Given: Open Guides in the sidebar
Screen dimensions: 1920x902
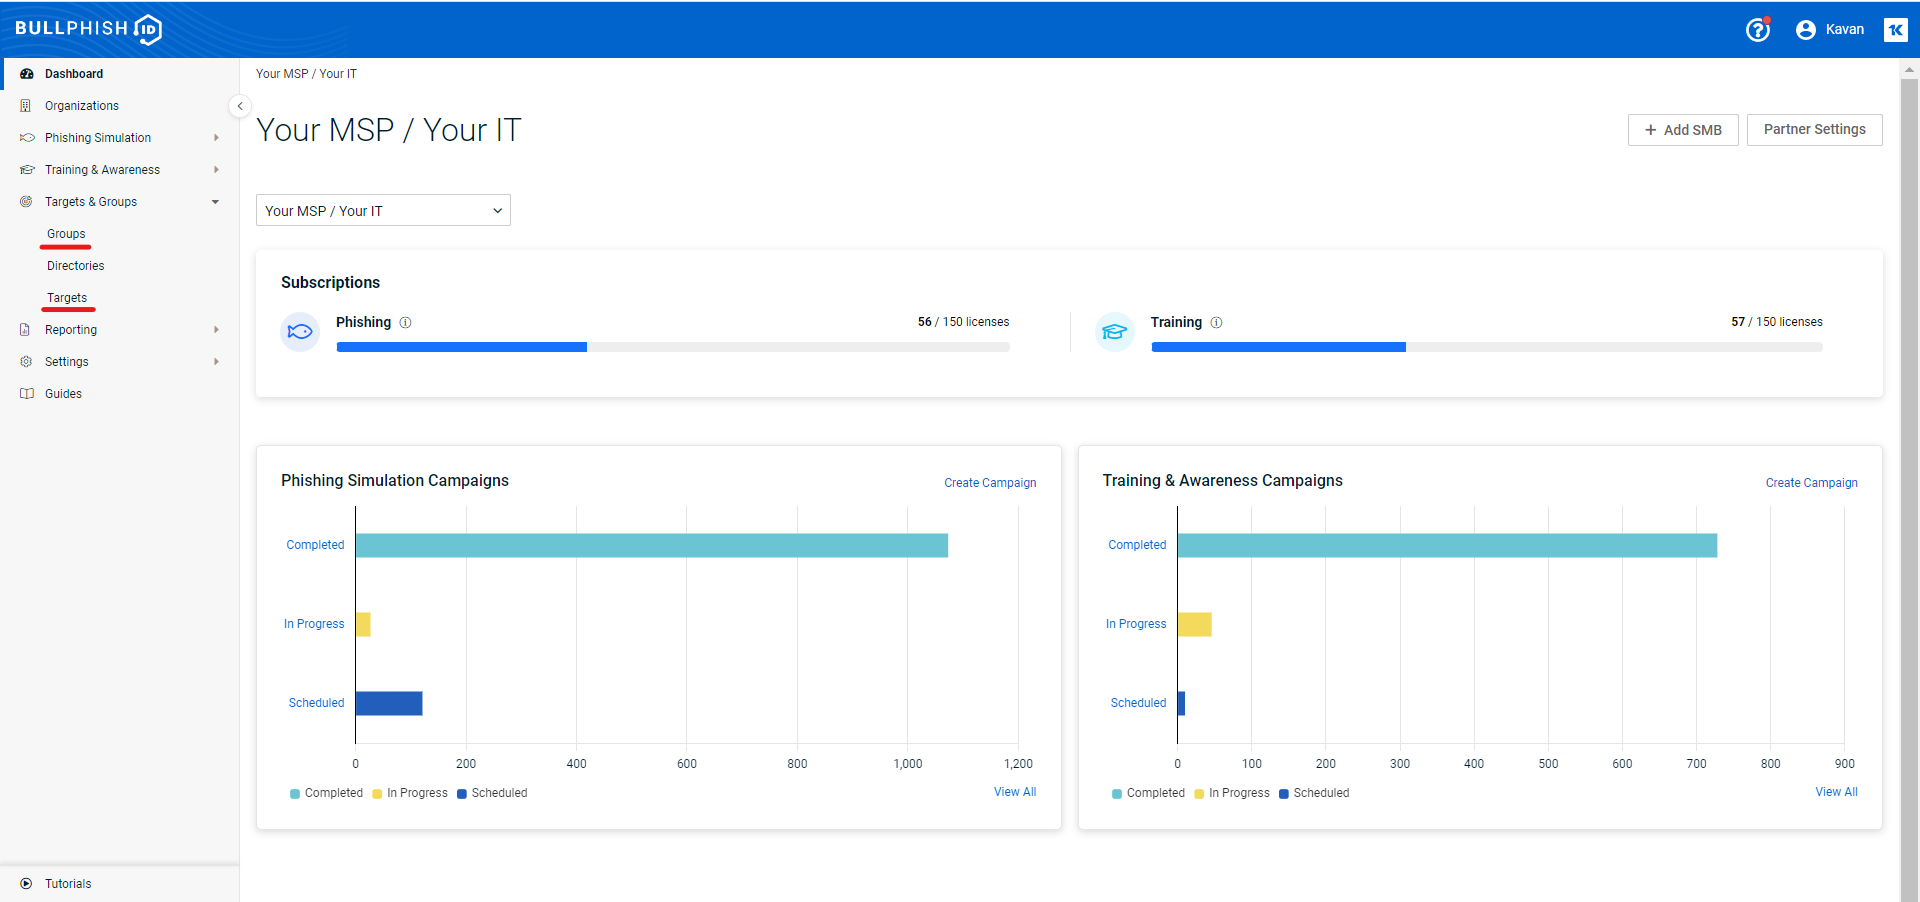Looking at the screenshot, I should pyautogui.click(x=120, y=394).
